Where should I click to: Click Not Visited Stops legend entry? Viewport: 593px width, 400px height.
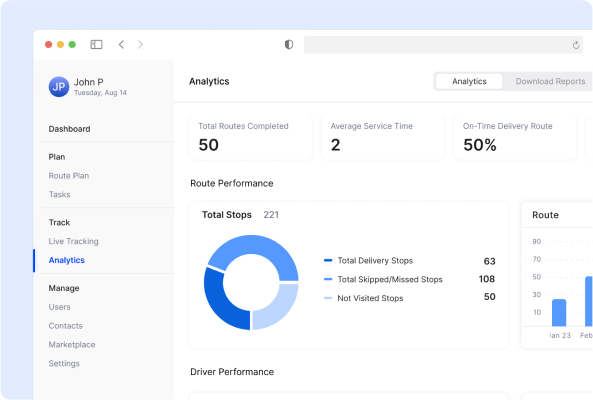363,298
